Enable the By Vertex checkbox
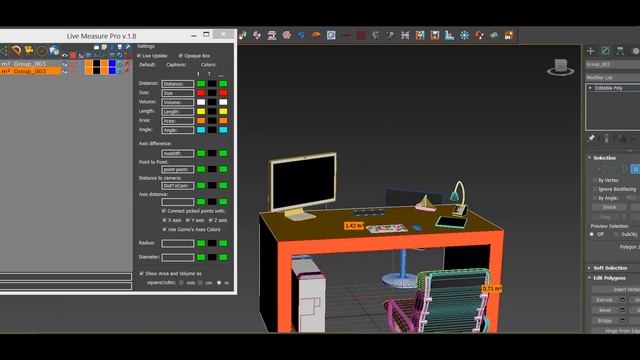 pos(595,180)
